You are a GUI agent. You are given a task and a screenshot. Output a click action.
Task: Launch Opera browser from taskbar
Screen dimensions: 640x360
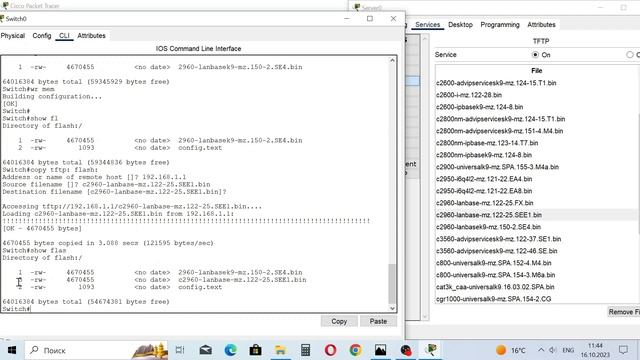click(x=330, y=350)
